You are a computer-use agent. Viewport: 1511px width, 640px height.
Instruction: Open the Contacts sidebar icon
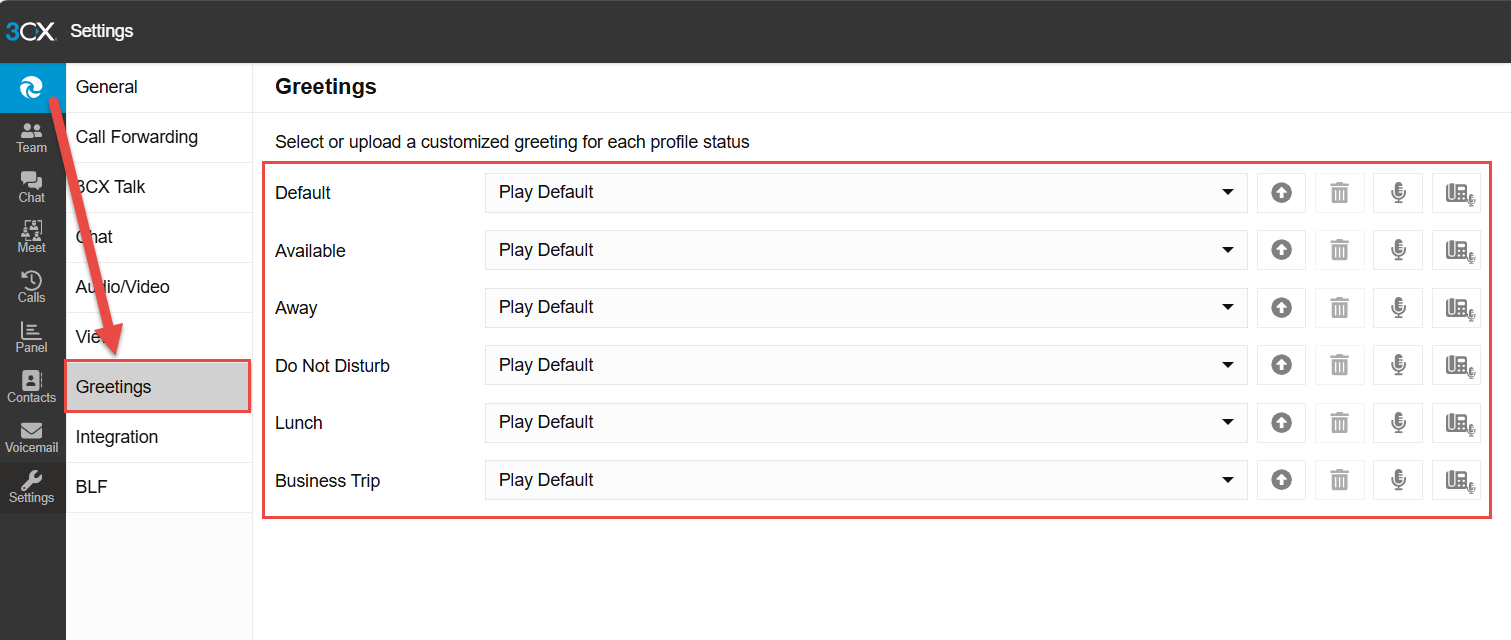click(32, 387)
